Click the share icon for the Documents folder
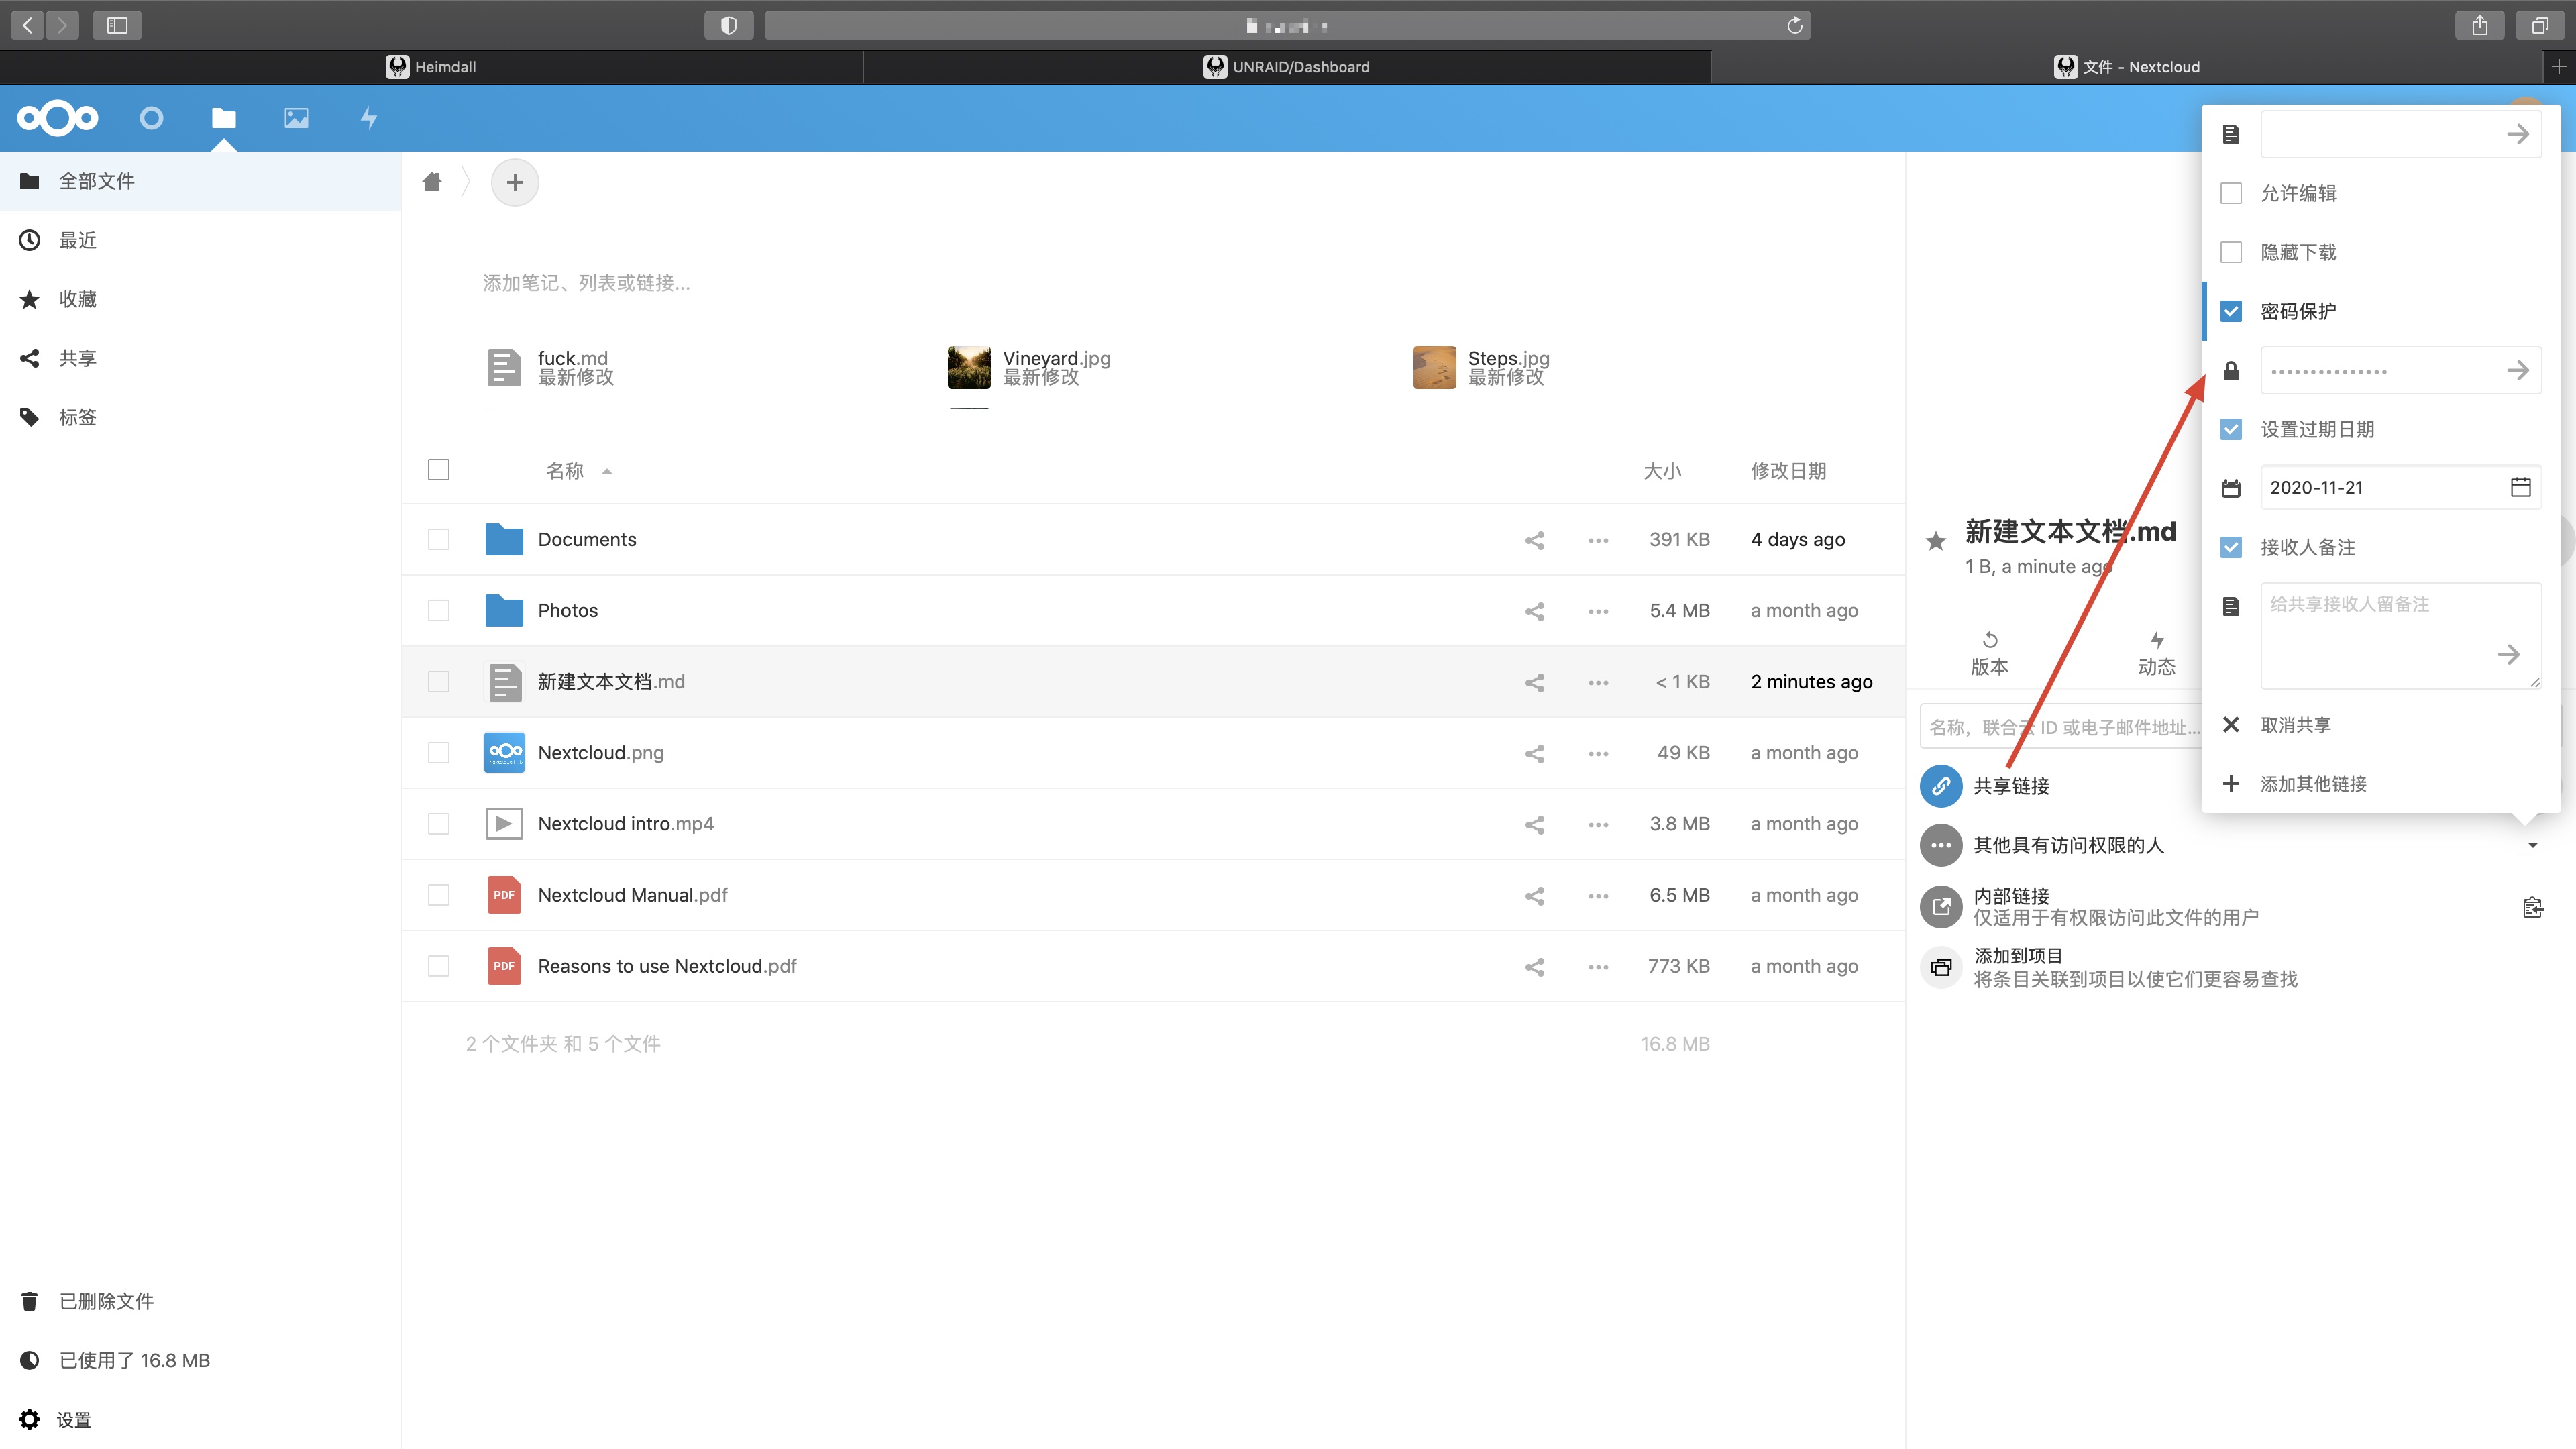Image resolution: width=2576 pixels, height=1449 pixels. click(1534, 540)
